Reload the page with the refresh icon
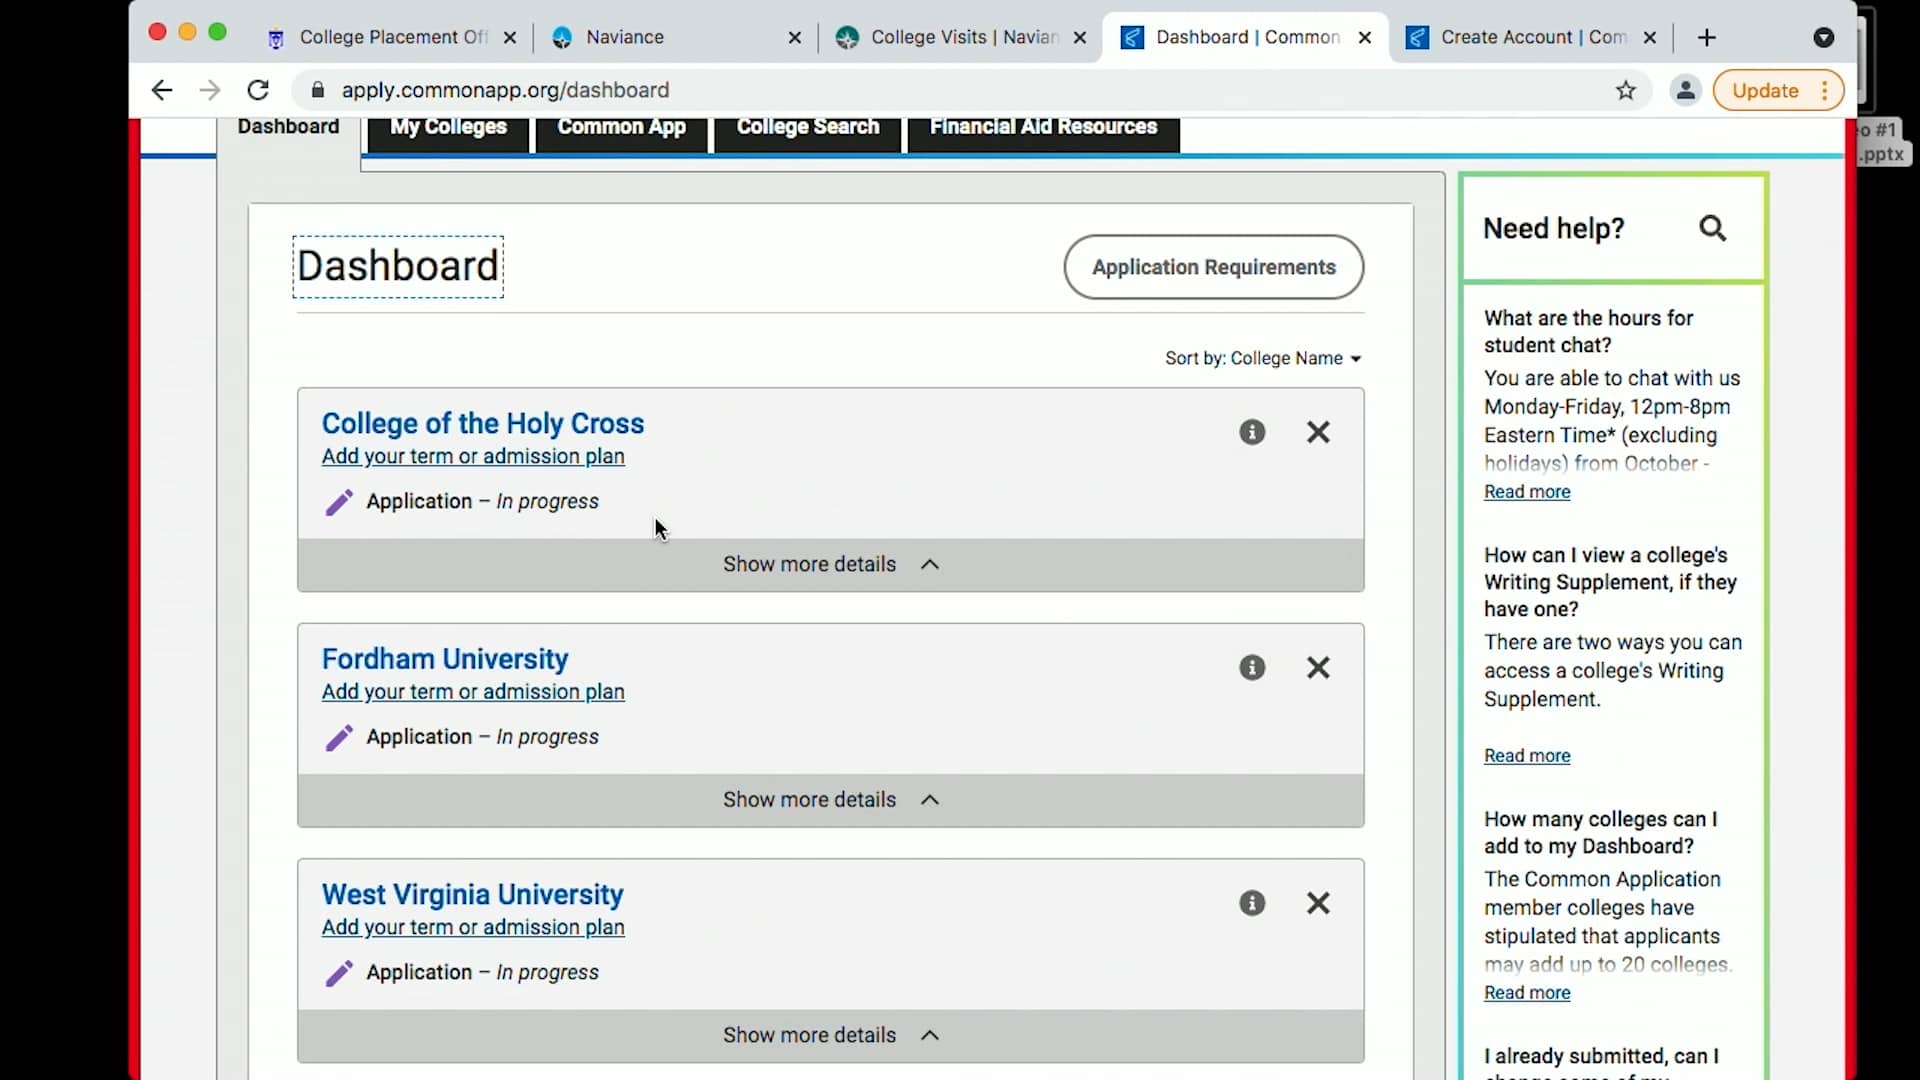 [x=258, y=91]
